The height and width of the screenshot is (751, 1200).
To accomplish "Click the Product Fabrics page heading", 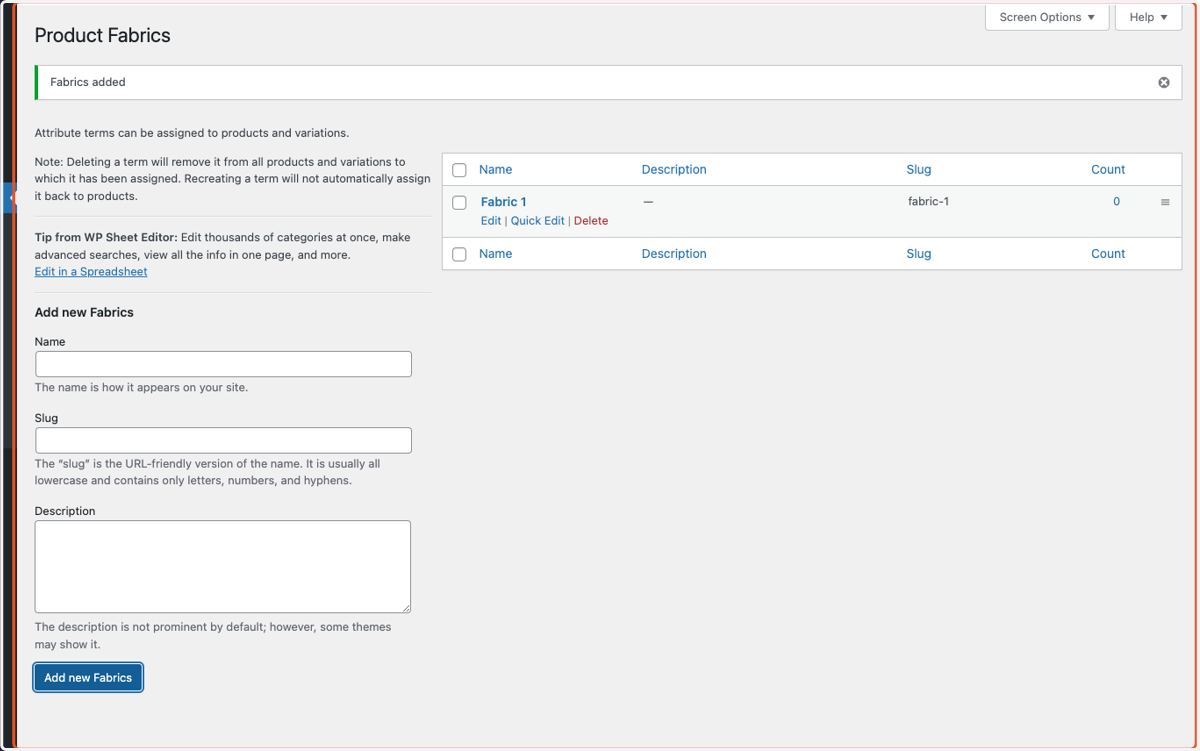I will (x=103, y=35).
